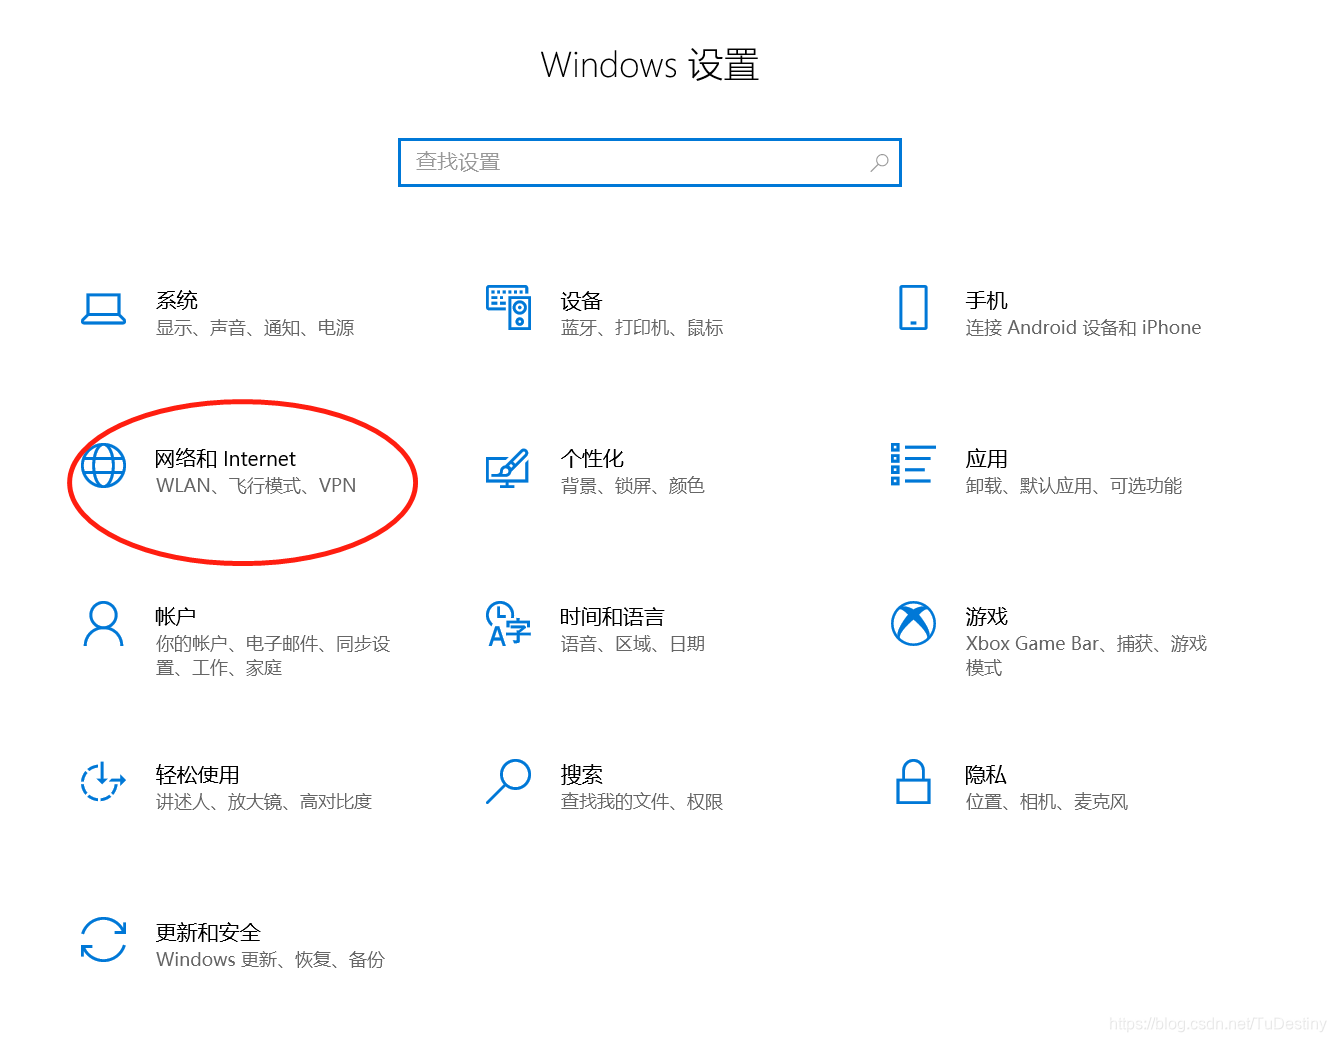Click the 搜索 magnifying glass icon
The height and width of the screenshot is (1042, 1336).
(508, 781)
